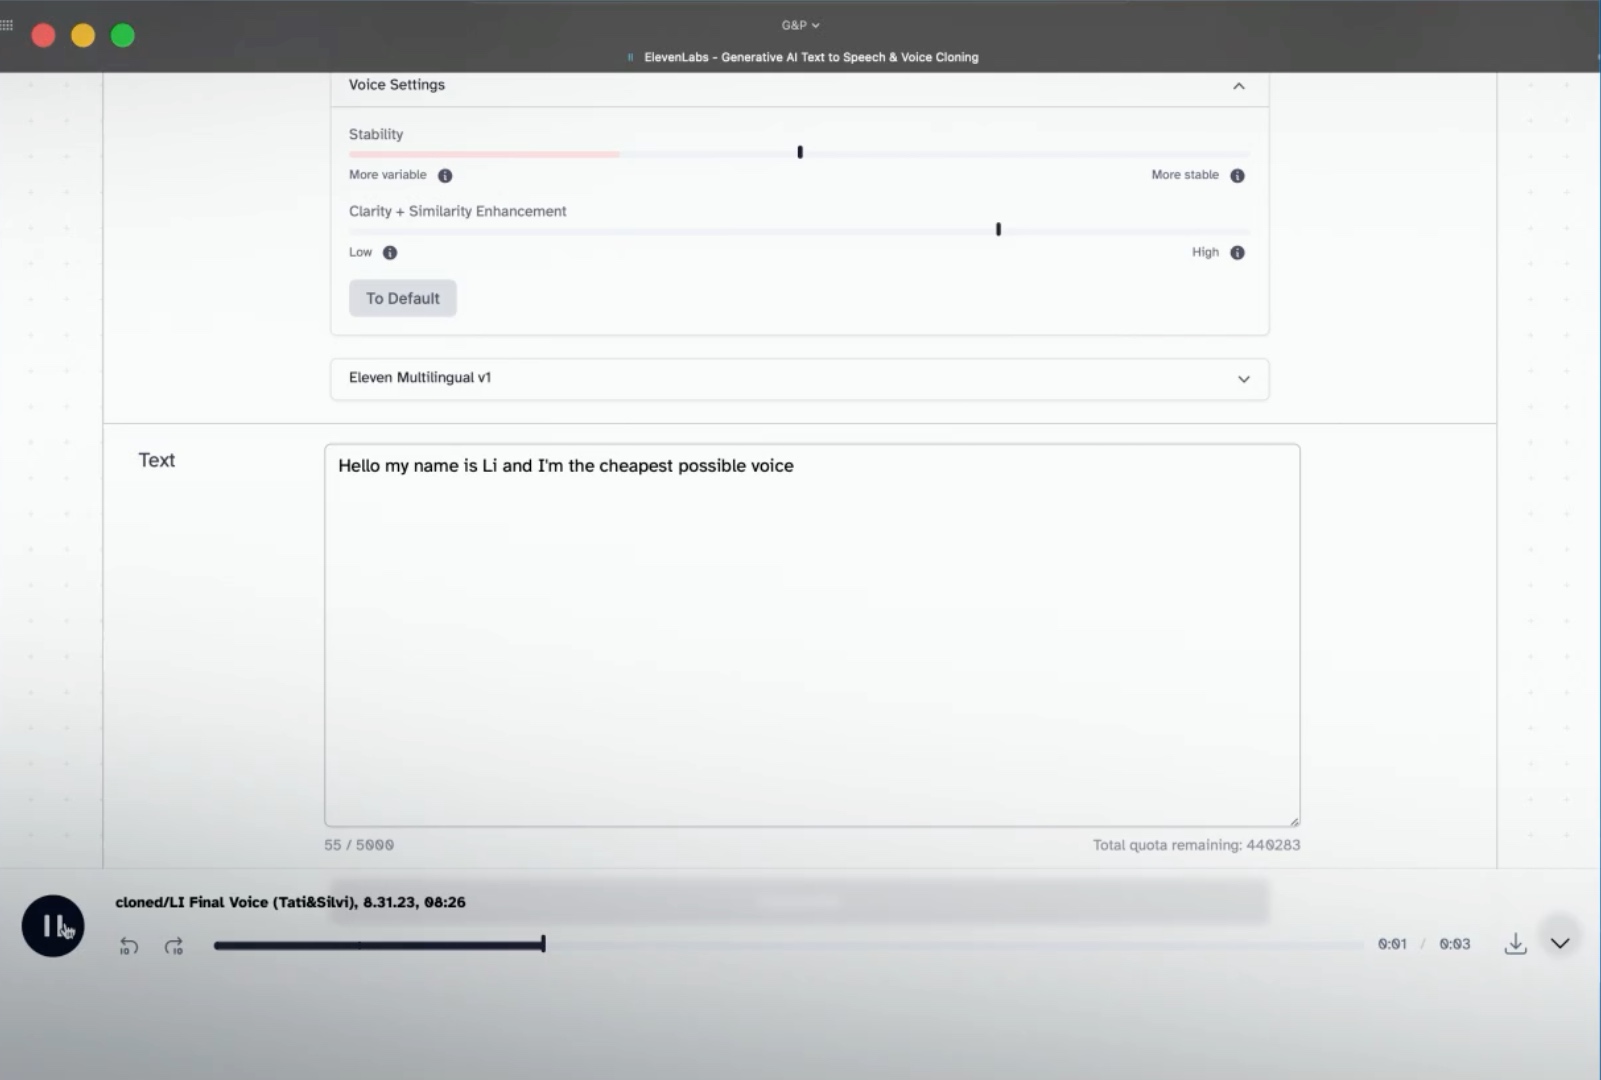
Task: Reset sliders with To Default button
Action: pyautogui.click(x=402, y=298)
